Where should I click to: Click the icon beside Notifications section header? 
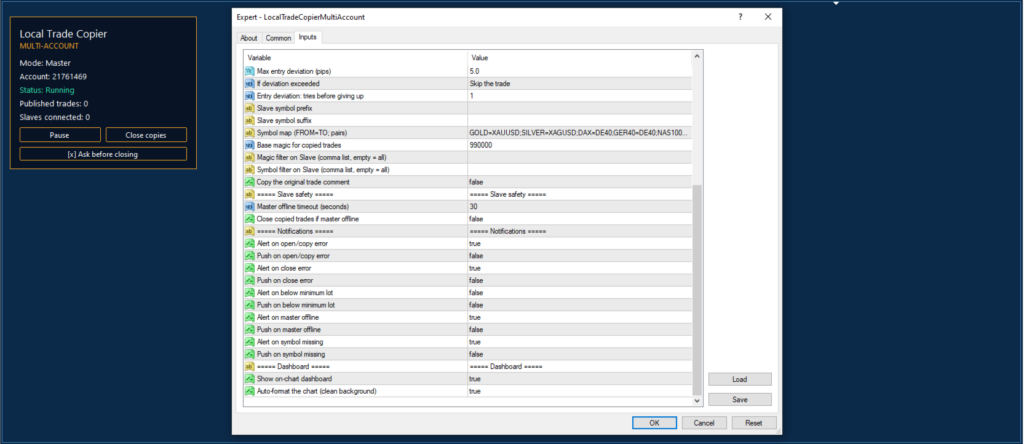[x=249, y=231]
